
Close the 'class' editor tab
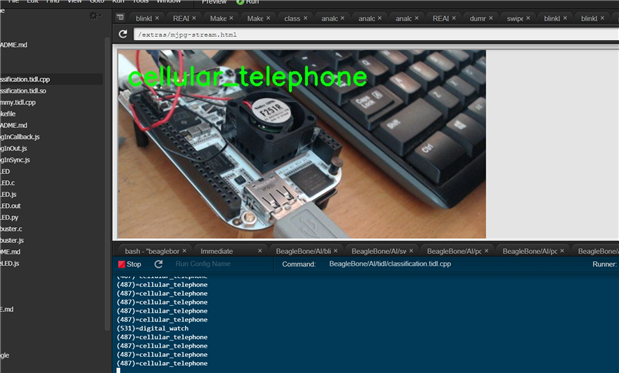306,18
